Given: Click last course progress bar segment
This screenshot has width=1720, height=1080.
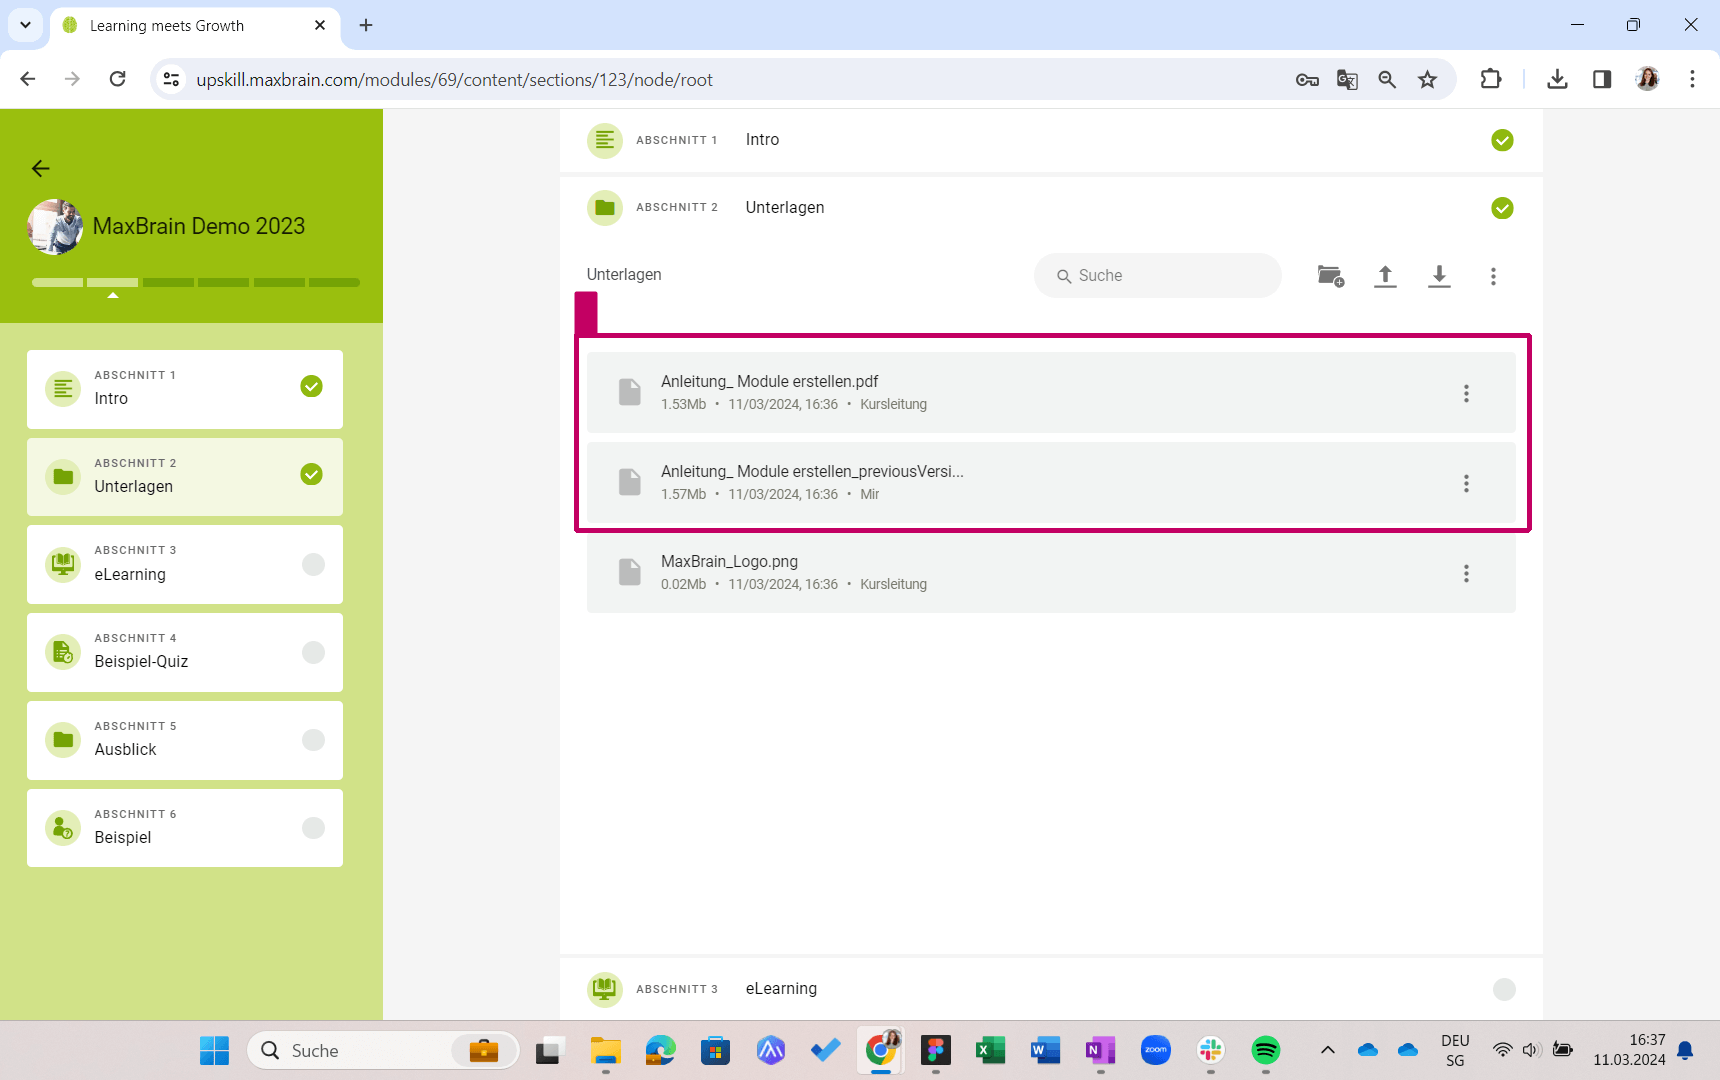Looking at the screenshot, I should click(334, 283).
